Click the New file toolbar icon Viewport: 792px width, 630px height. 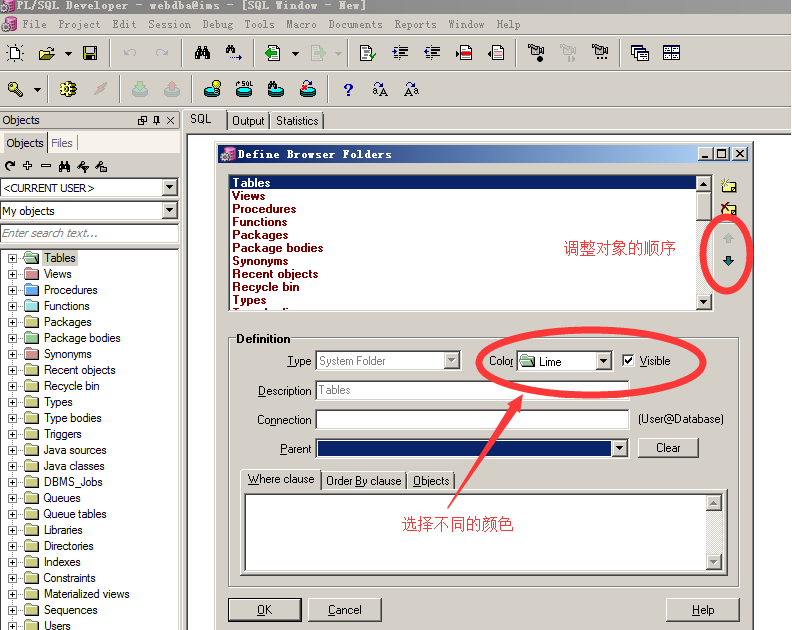[x=15, y=53]
